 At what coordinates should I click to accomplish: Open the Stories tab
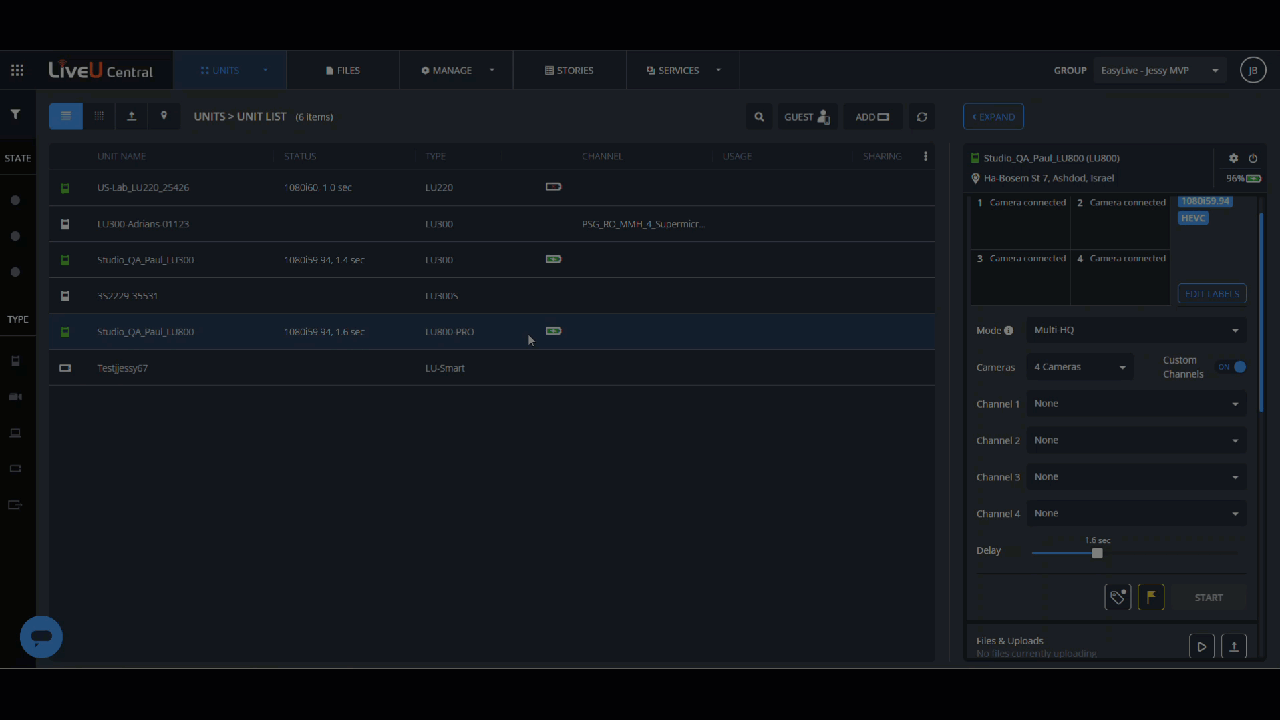coord(569,70)
